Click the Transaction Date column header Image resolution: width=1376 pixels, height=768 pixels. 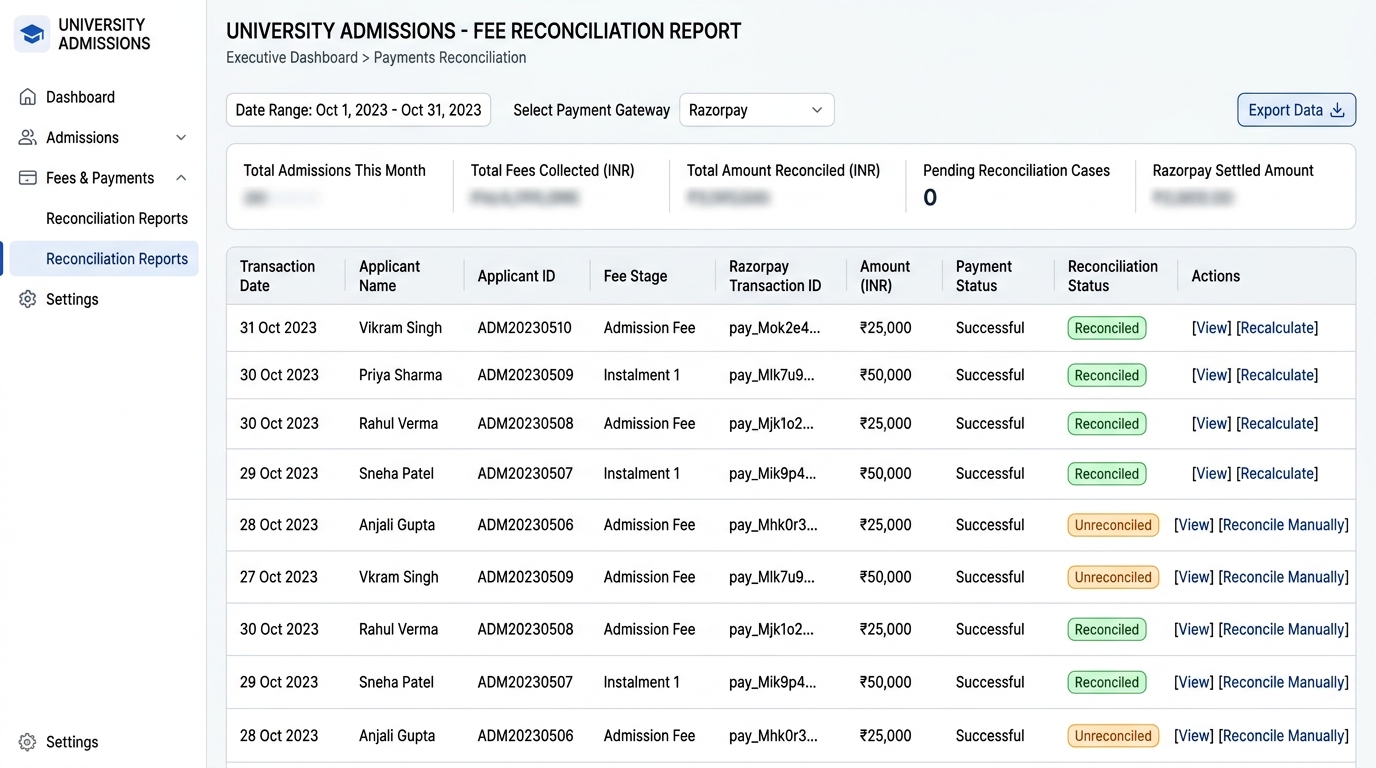point(277,276)
